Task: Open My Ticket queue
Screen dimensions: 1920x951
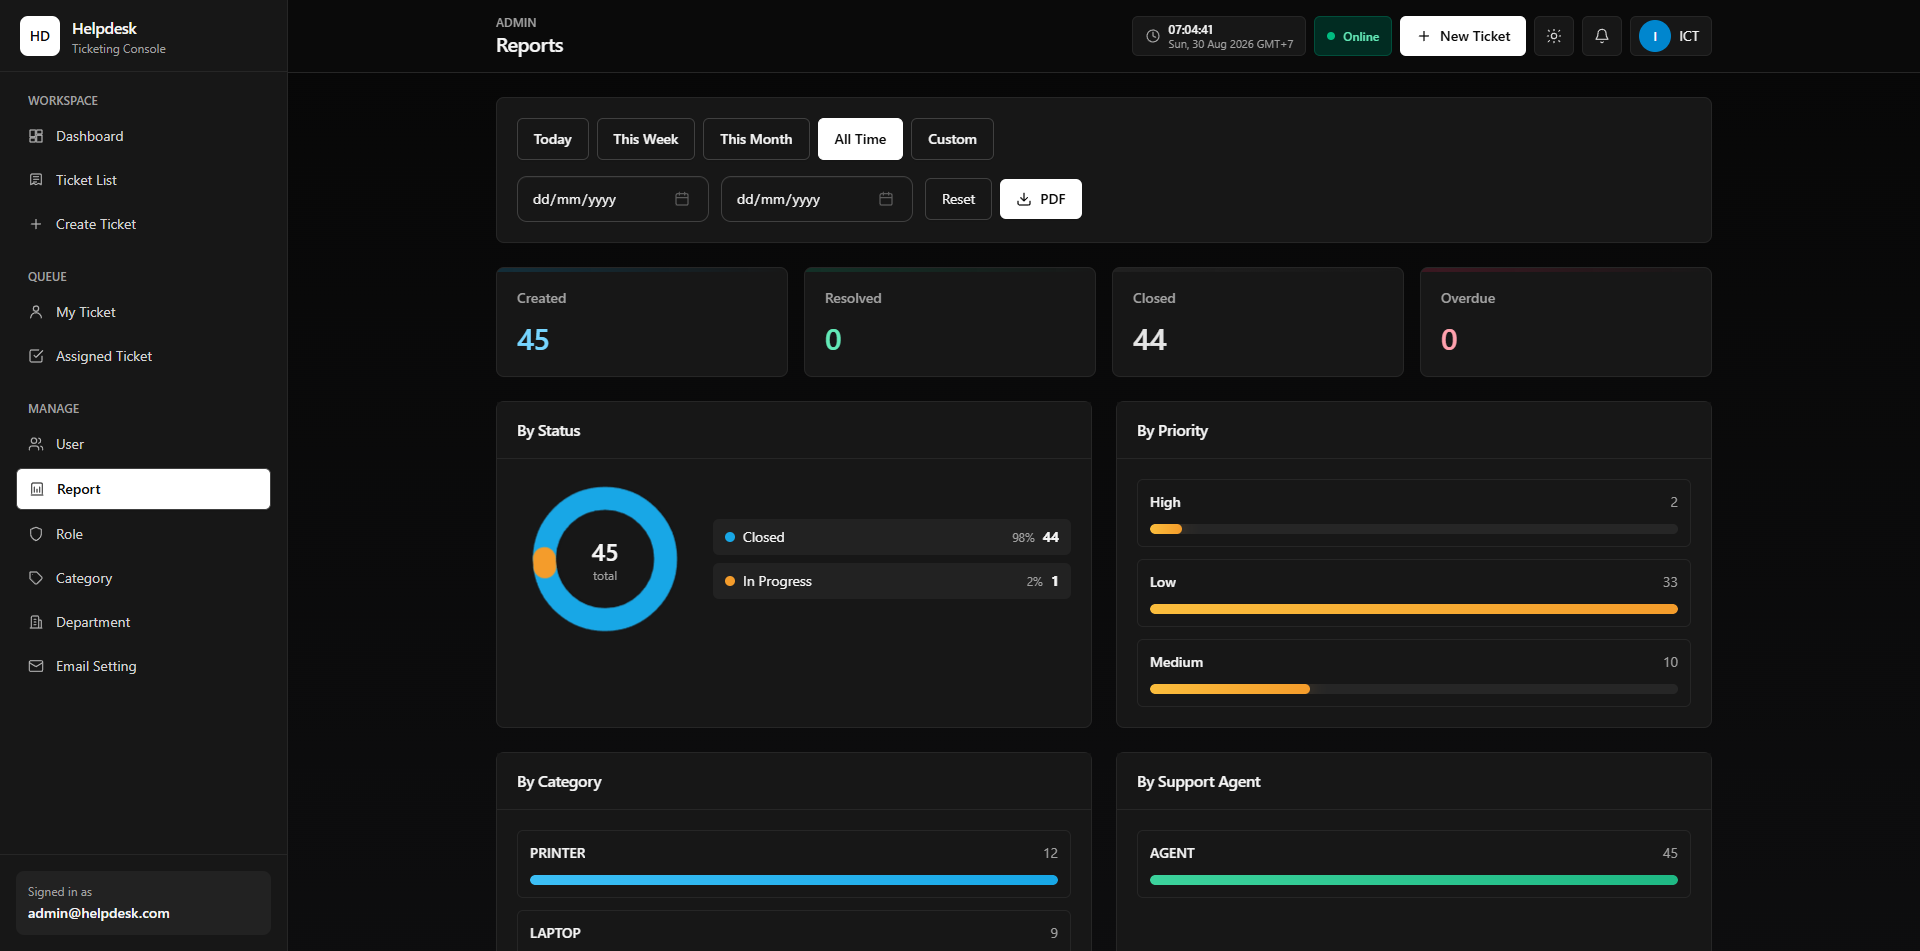Action: coord(143,312)
